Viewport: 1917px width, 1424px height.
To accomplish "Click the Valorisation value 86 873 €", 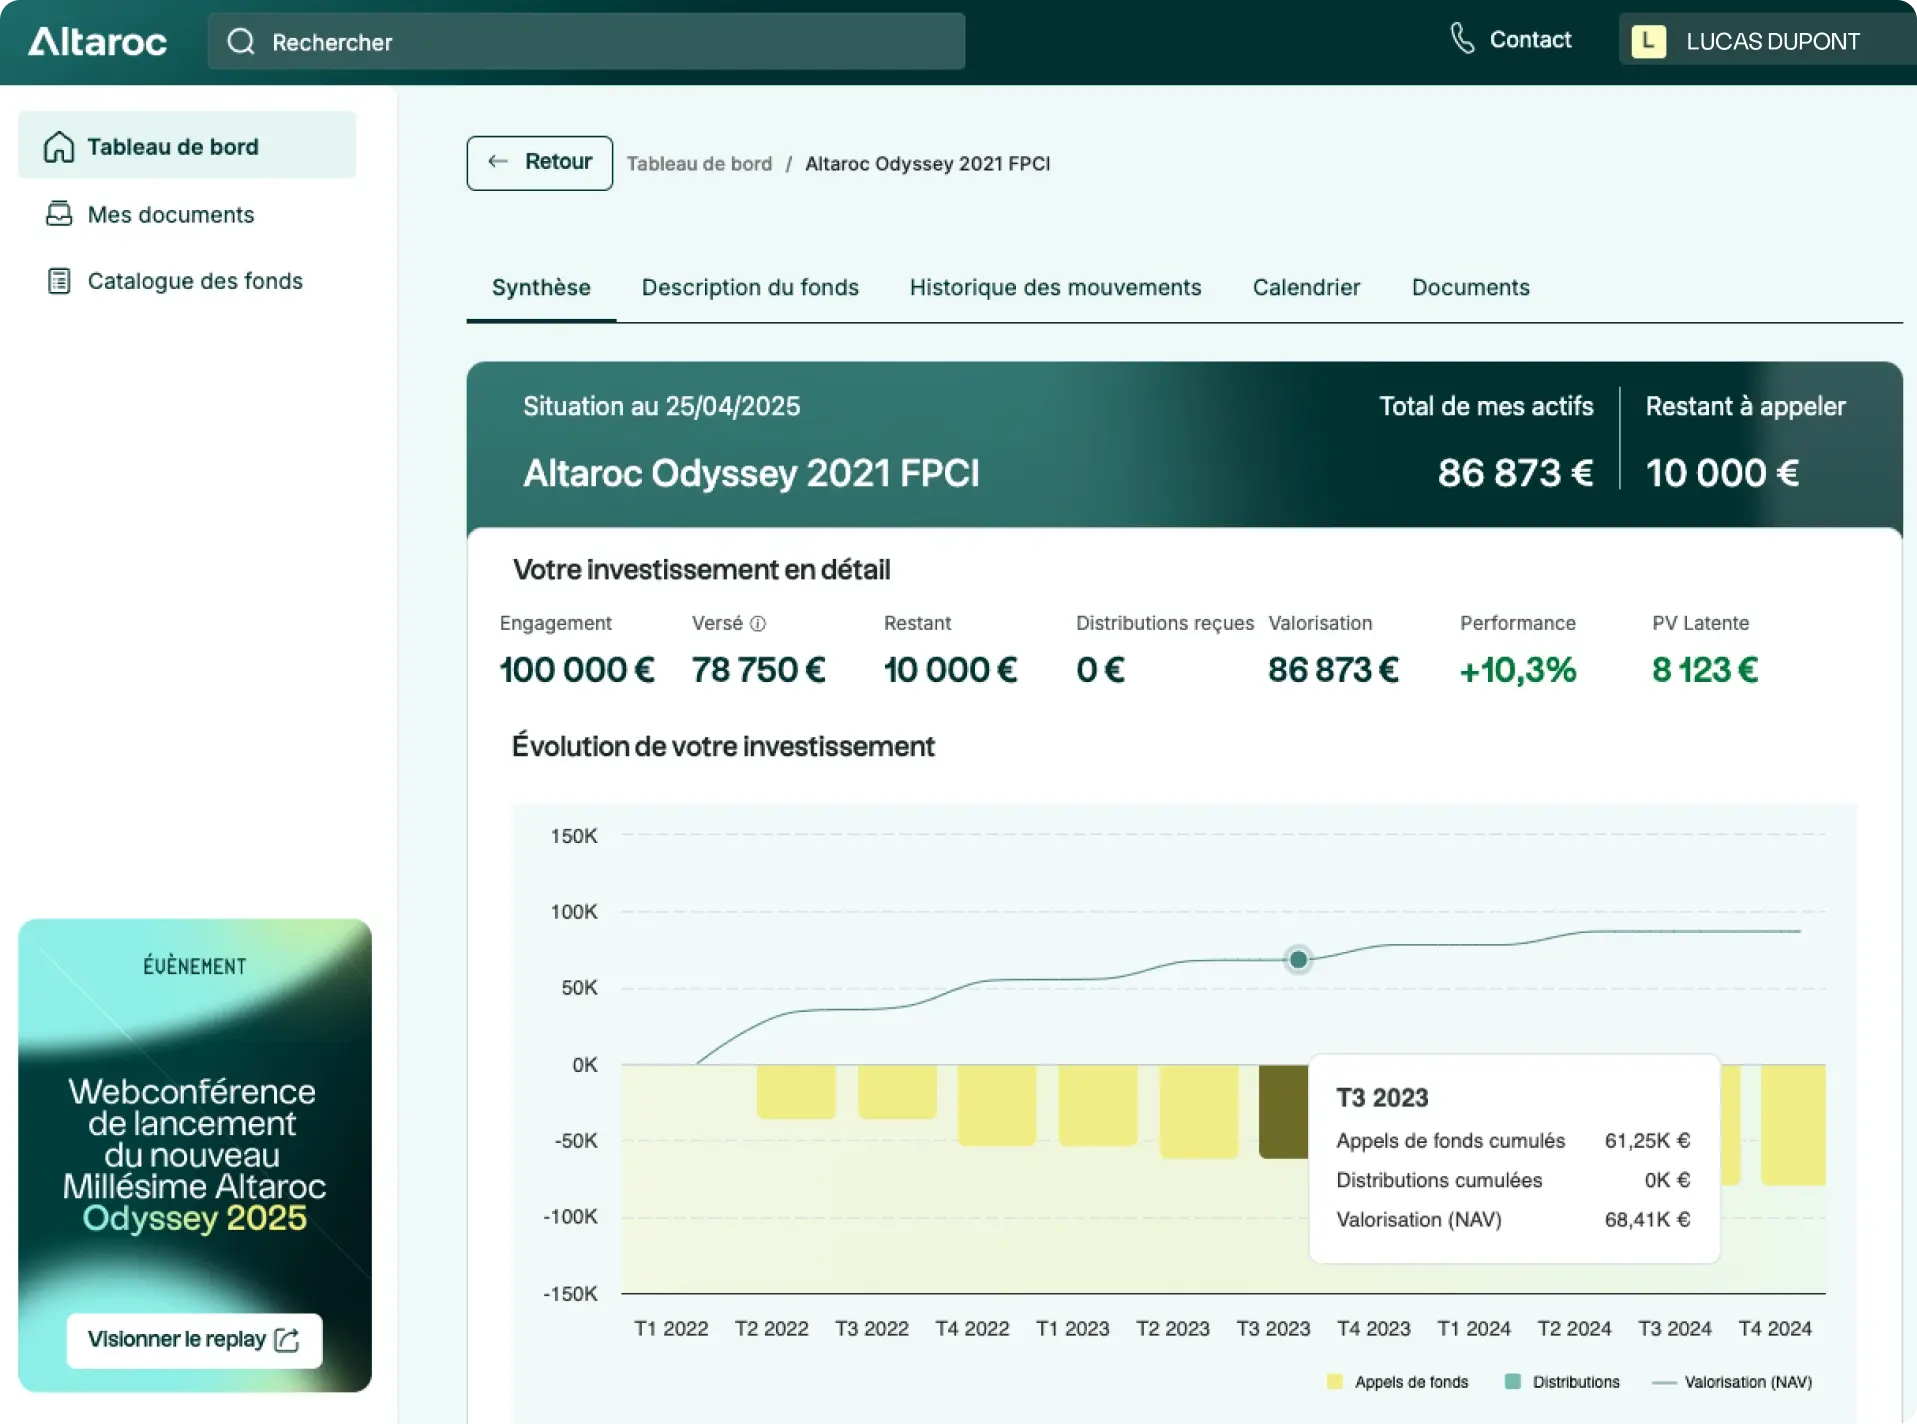I will point(1333,669).
